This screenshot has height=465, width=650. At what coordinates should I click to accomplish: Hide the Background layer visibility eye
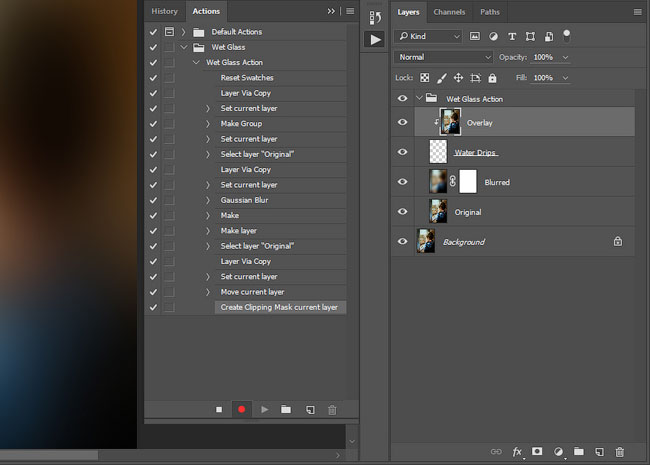click(402, 241)
